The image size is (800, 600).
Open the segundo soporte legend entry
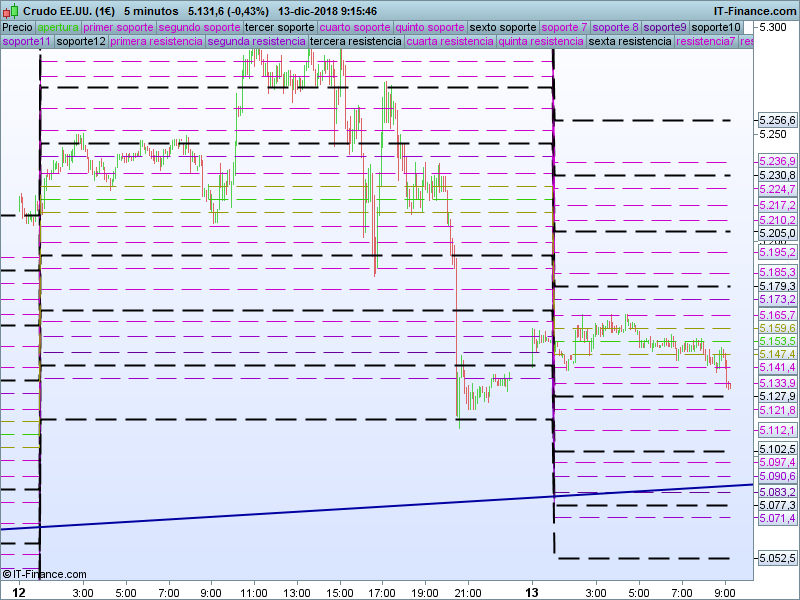coord(199,28)
